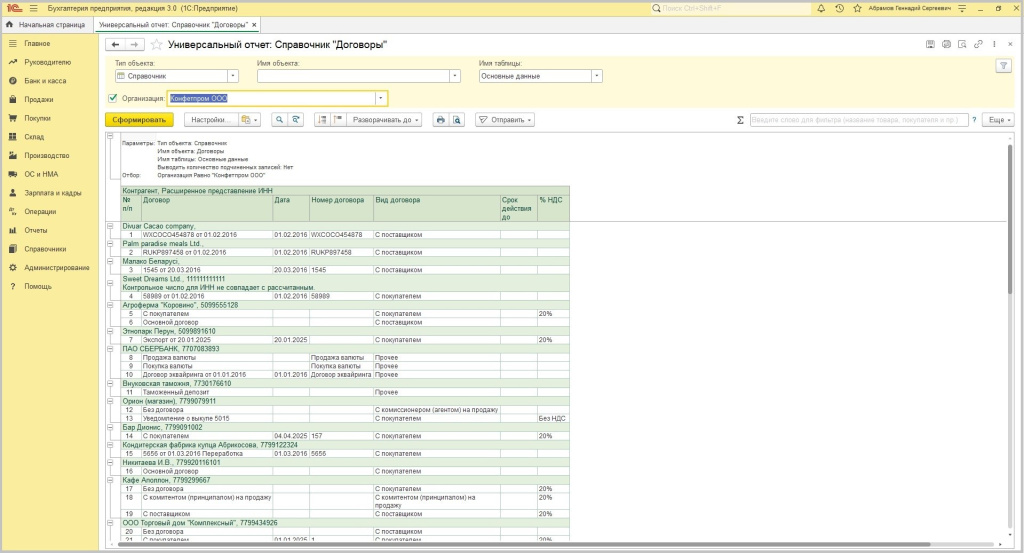Viewport: 1024px width, 553px height.
Task: Open the Разворачивать до dropdown
Action: coord(384,120)
